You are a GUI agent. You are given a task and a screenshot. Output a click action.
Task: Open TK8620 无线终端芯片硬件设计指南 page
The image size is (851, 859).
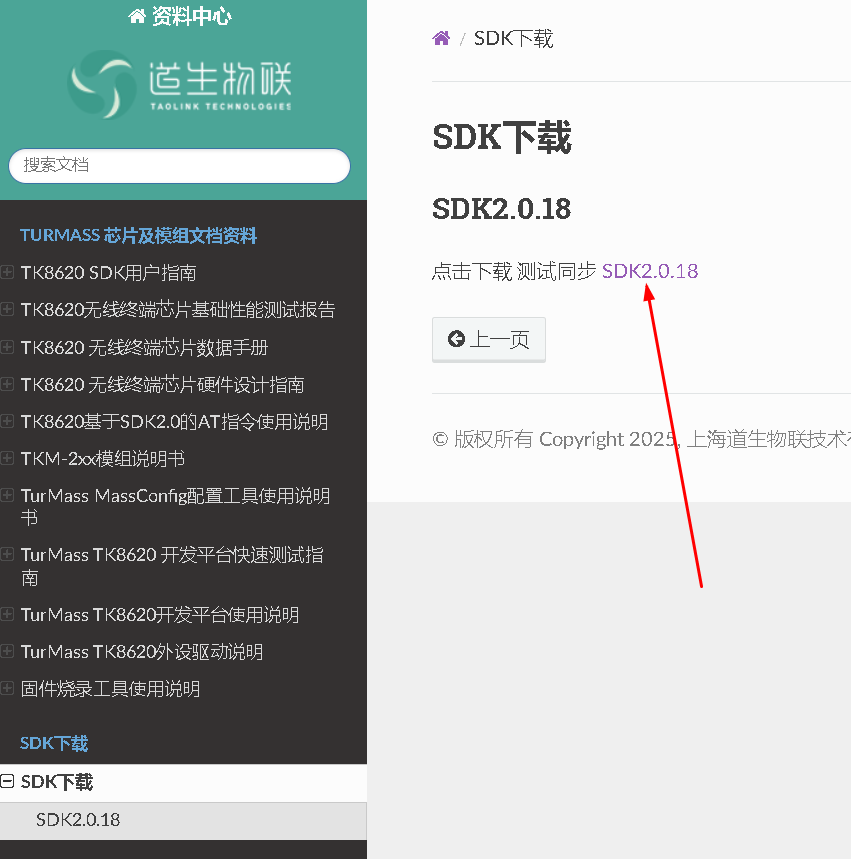click(162, 385)
